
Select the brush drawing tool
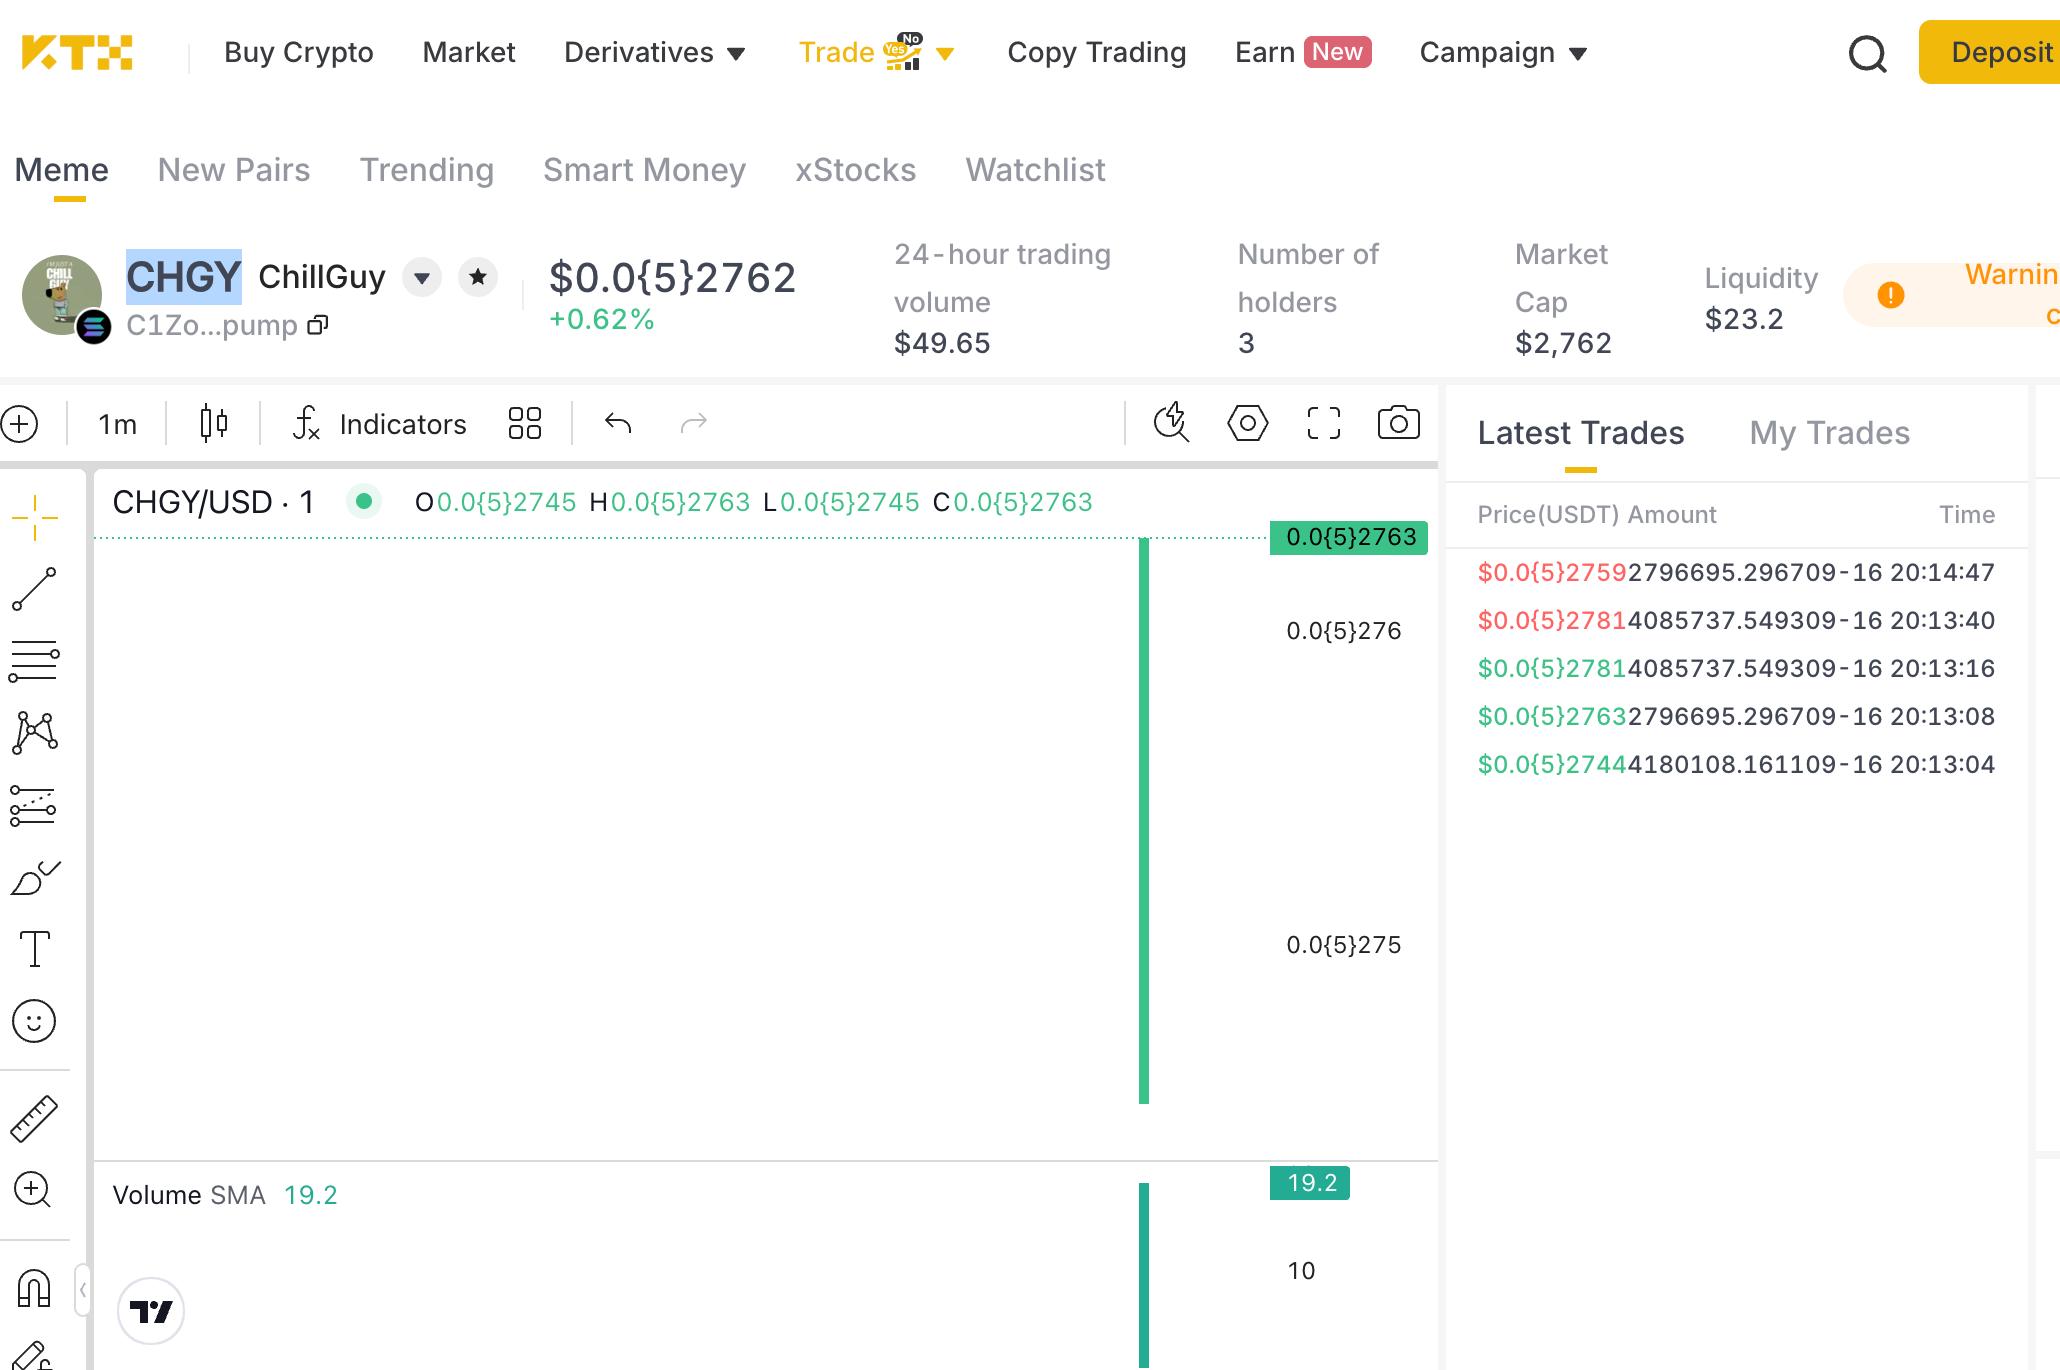point(35,878)
